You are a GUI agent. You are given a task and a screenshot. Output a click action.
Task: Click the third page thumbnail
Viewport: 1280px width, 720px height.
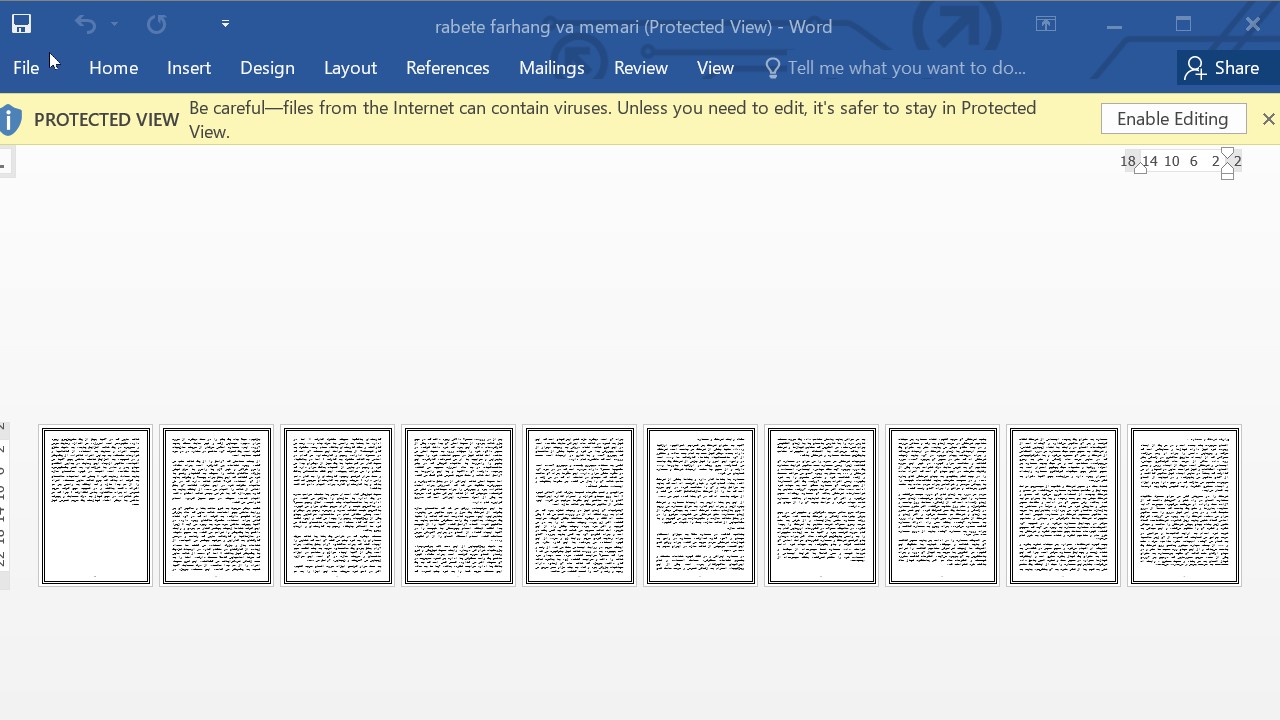click(338, 506)
